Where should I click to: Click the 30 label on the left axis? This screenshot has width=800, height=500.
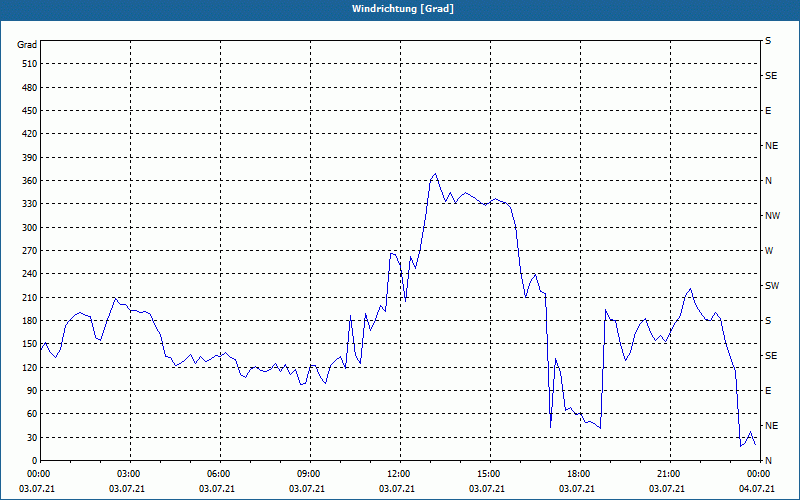tap(32, 437)
